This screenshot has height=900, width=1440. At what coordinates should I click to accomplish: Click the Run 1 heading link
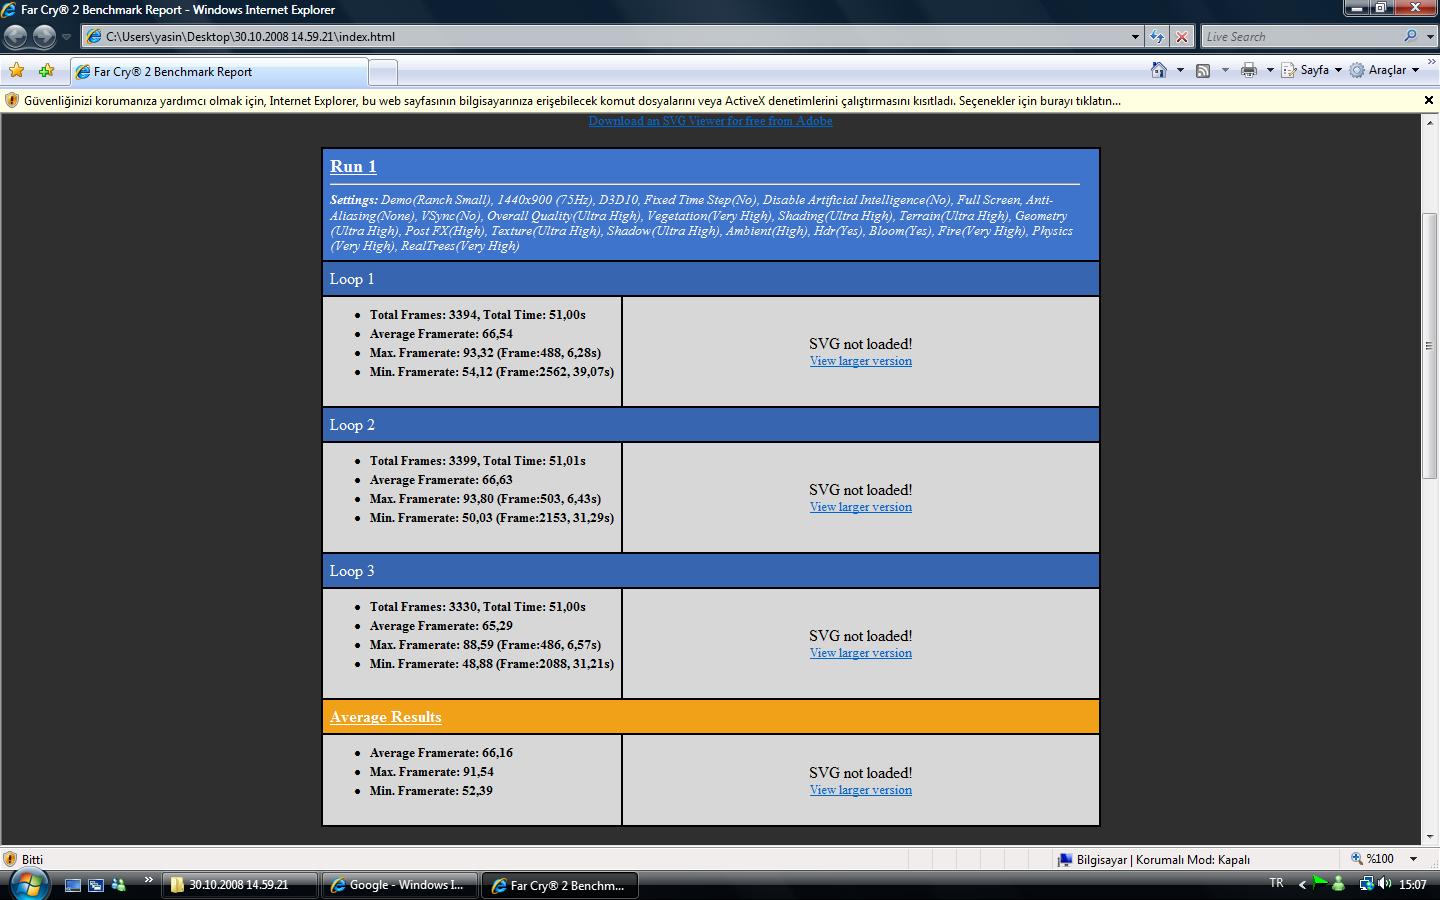(353, 166)
